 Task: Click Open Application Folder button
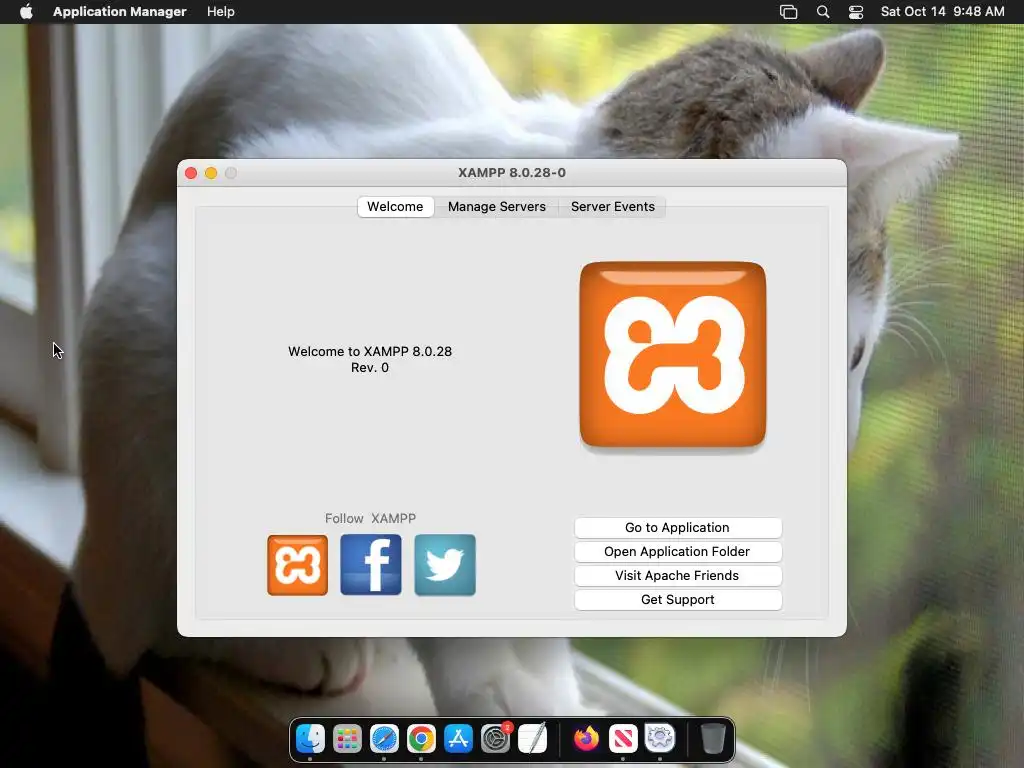tap(678, 552)
